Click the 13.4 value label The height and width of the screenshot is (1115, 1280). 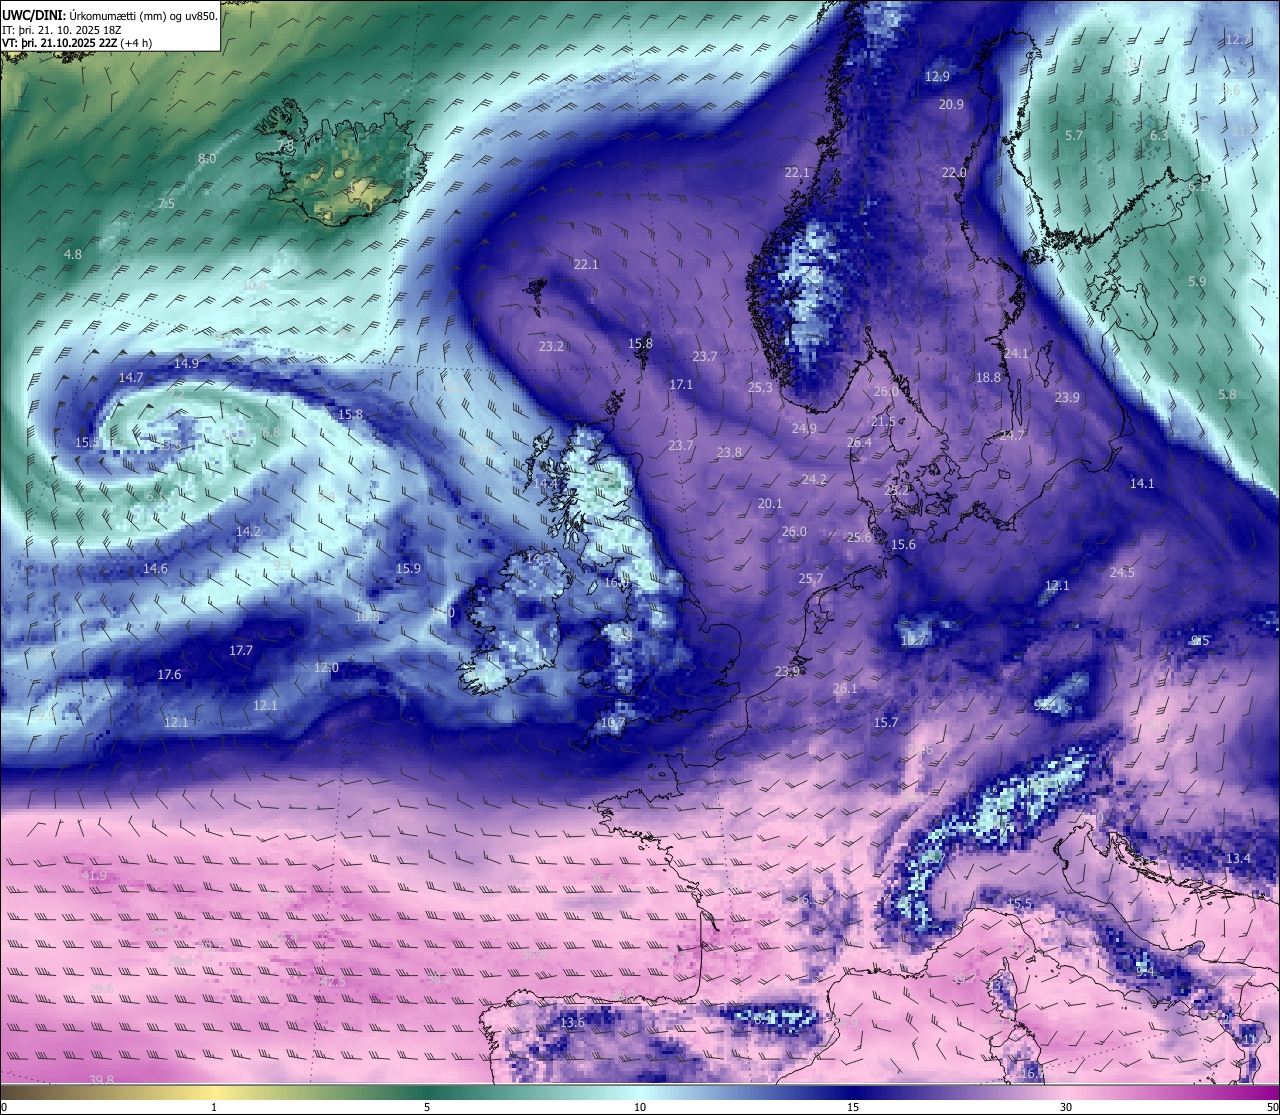pyautogui.click(x=1238, y=859)
